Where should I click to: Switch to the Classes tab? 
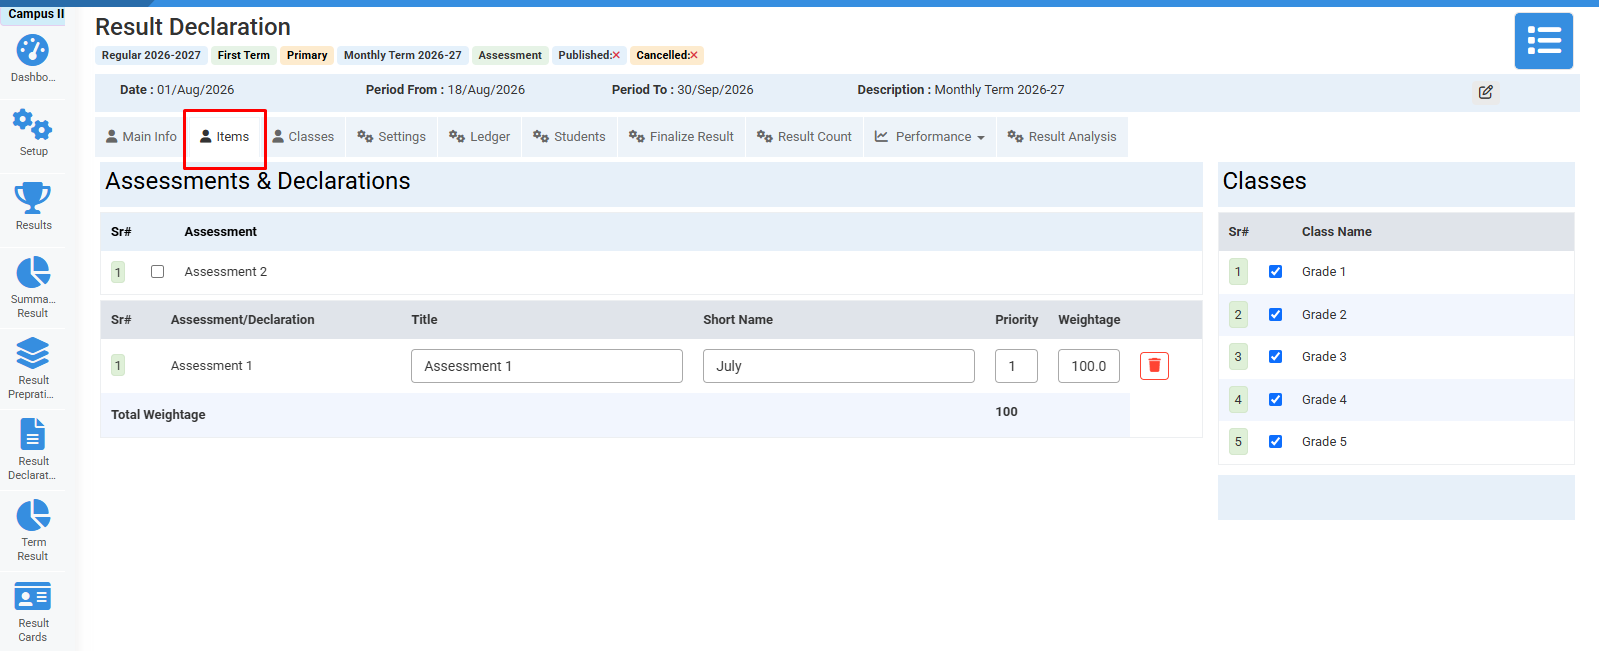pyautogui.click(x=303, y=137)
